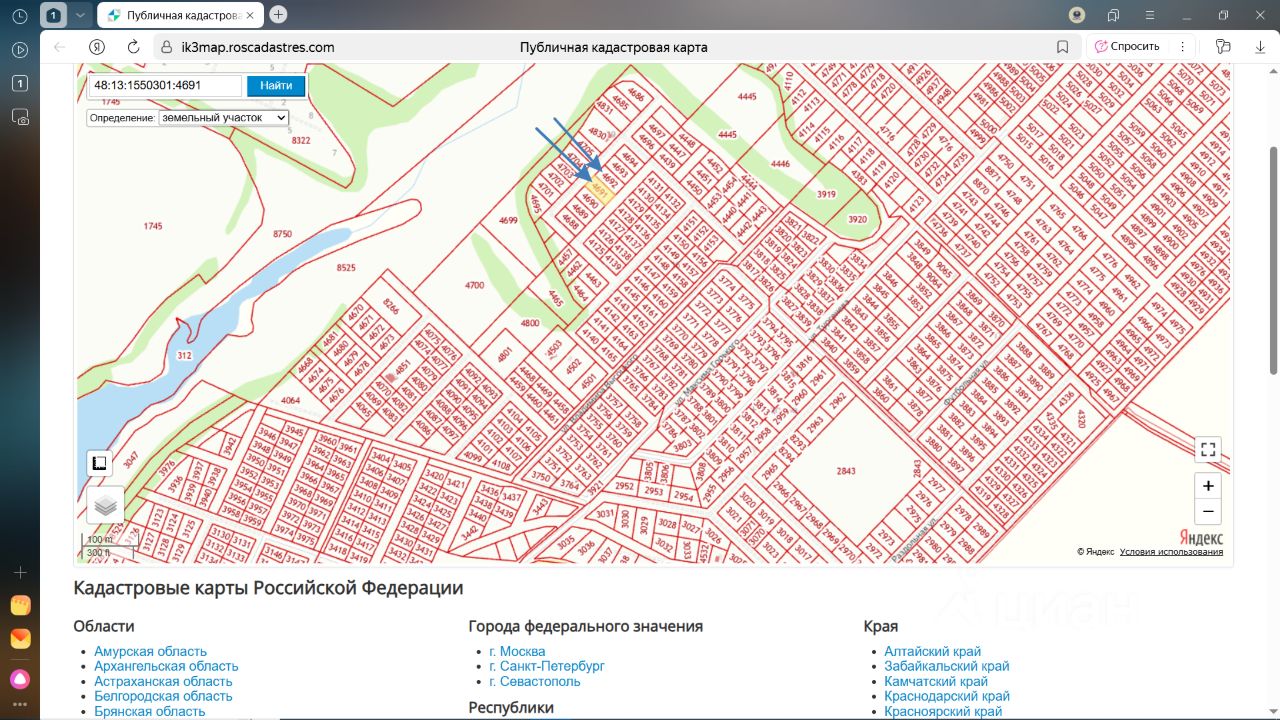Zoom out the map
1280x720 pixels.
coord(1208,511)
